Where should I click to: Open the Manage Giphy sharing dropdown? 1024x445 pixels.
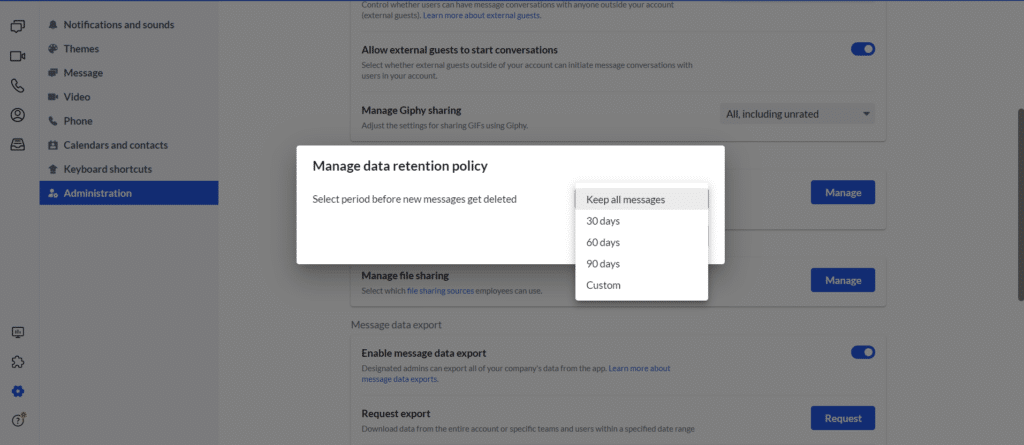coord(797,114)
